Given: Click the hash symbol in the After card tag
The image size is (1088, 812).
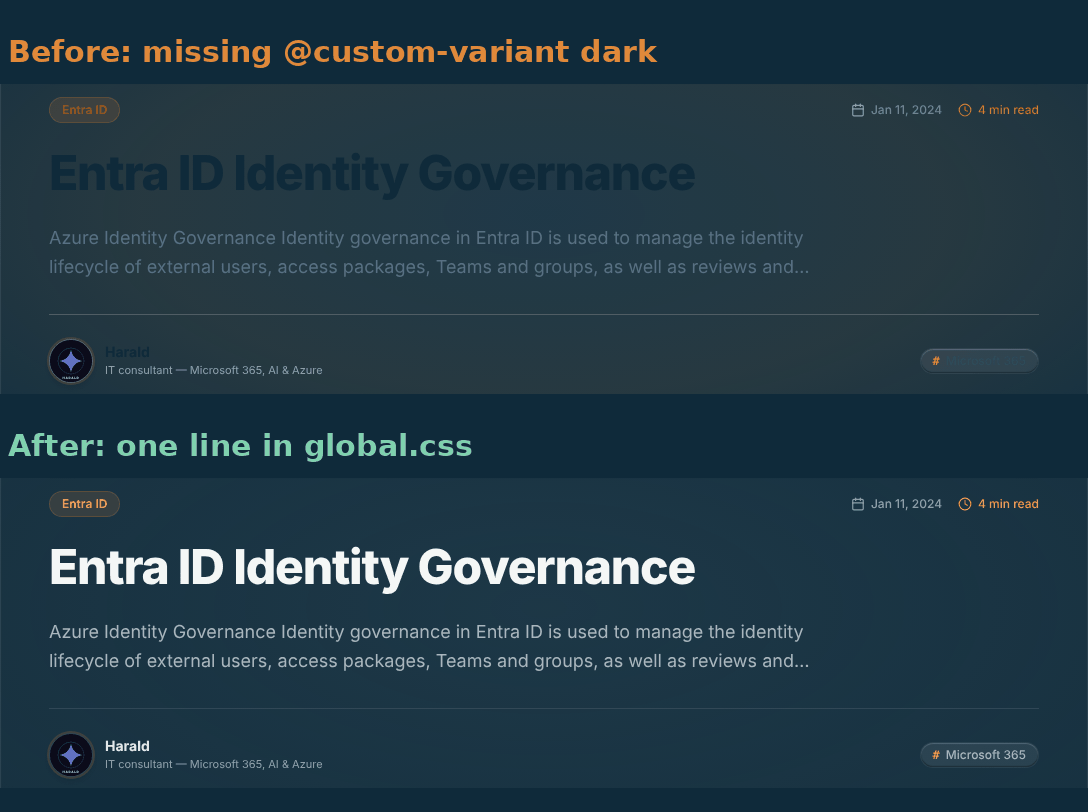Looking at the screenshot, I should click(x=935, y=754).
